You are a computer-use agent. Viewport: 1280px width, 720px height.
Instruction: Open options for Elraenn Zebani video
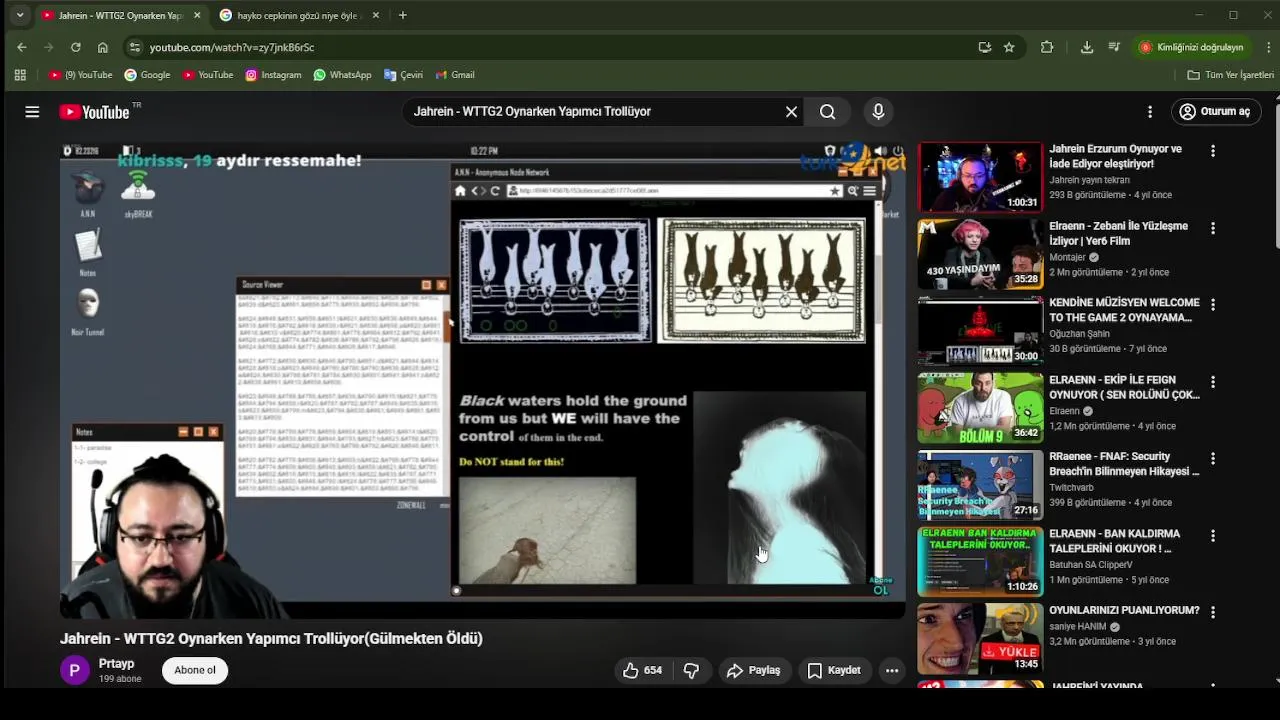click(x=1213, y=228)
